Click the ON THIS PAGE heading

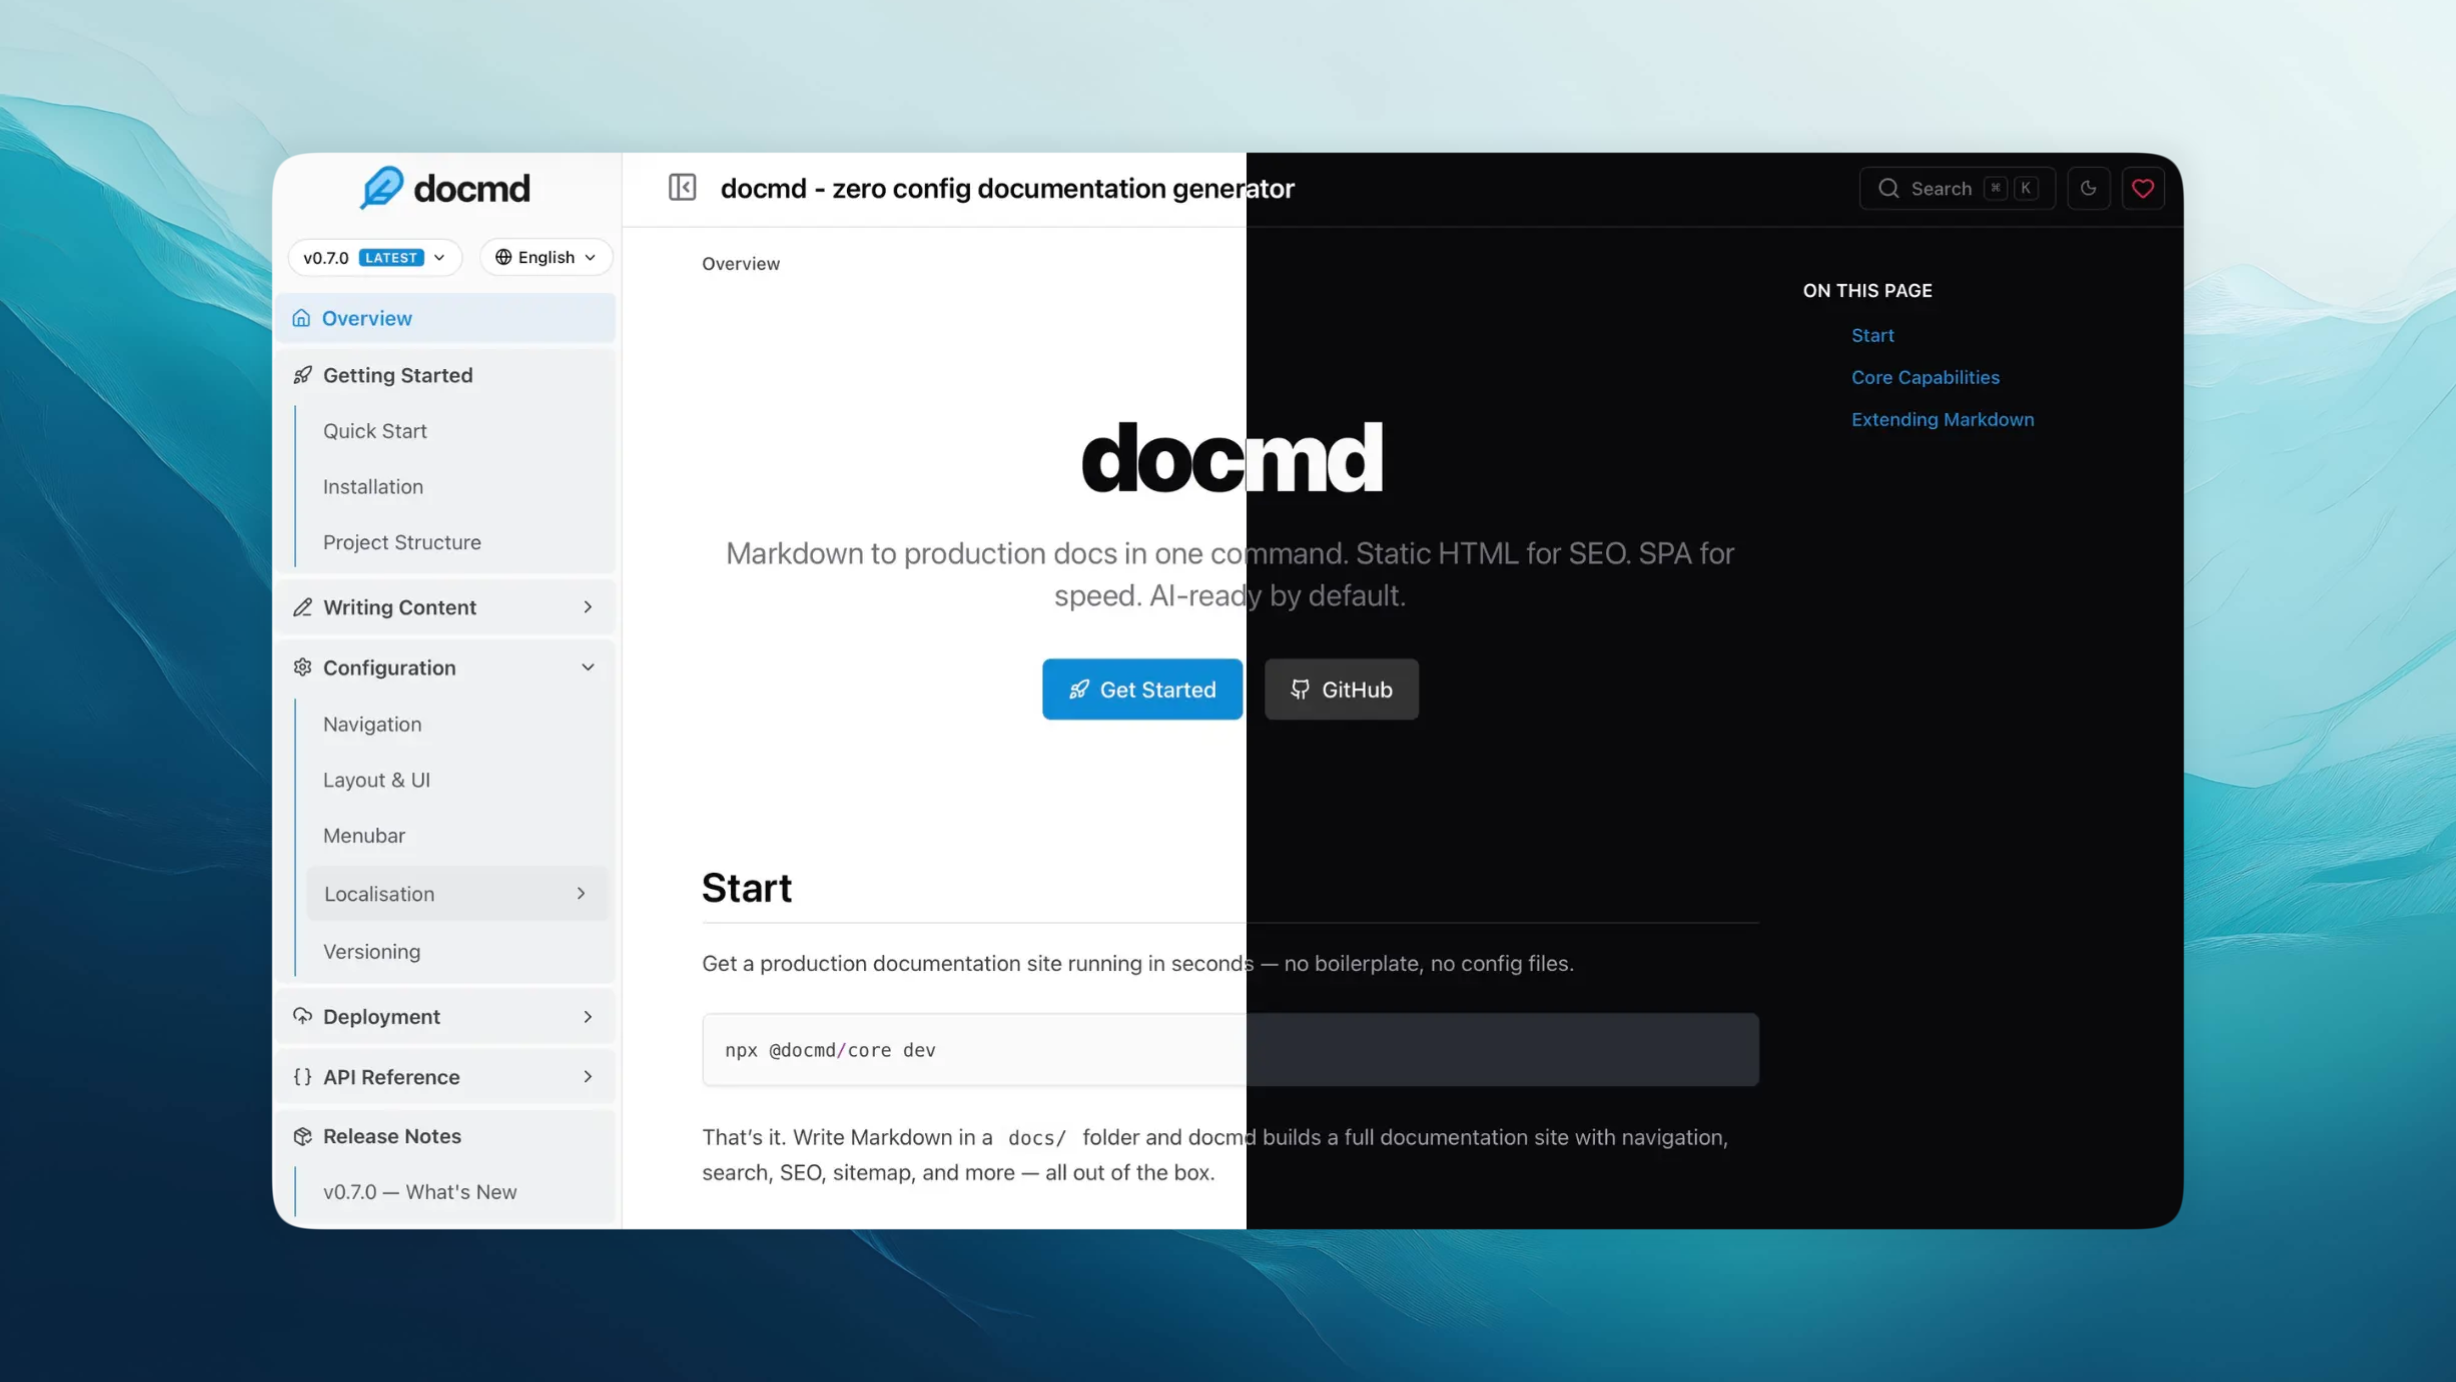[1867, 290]
